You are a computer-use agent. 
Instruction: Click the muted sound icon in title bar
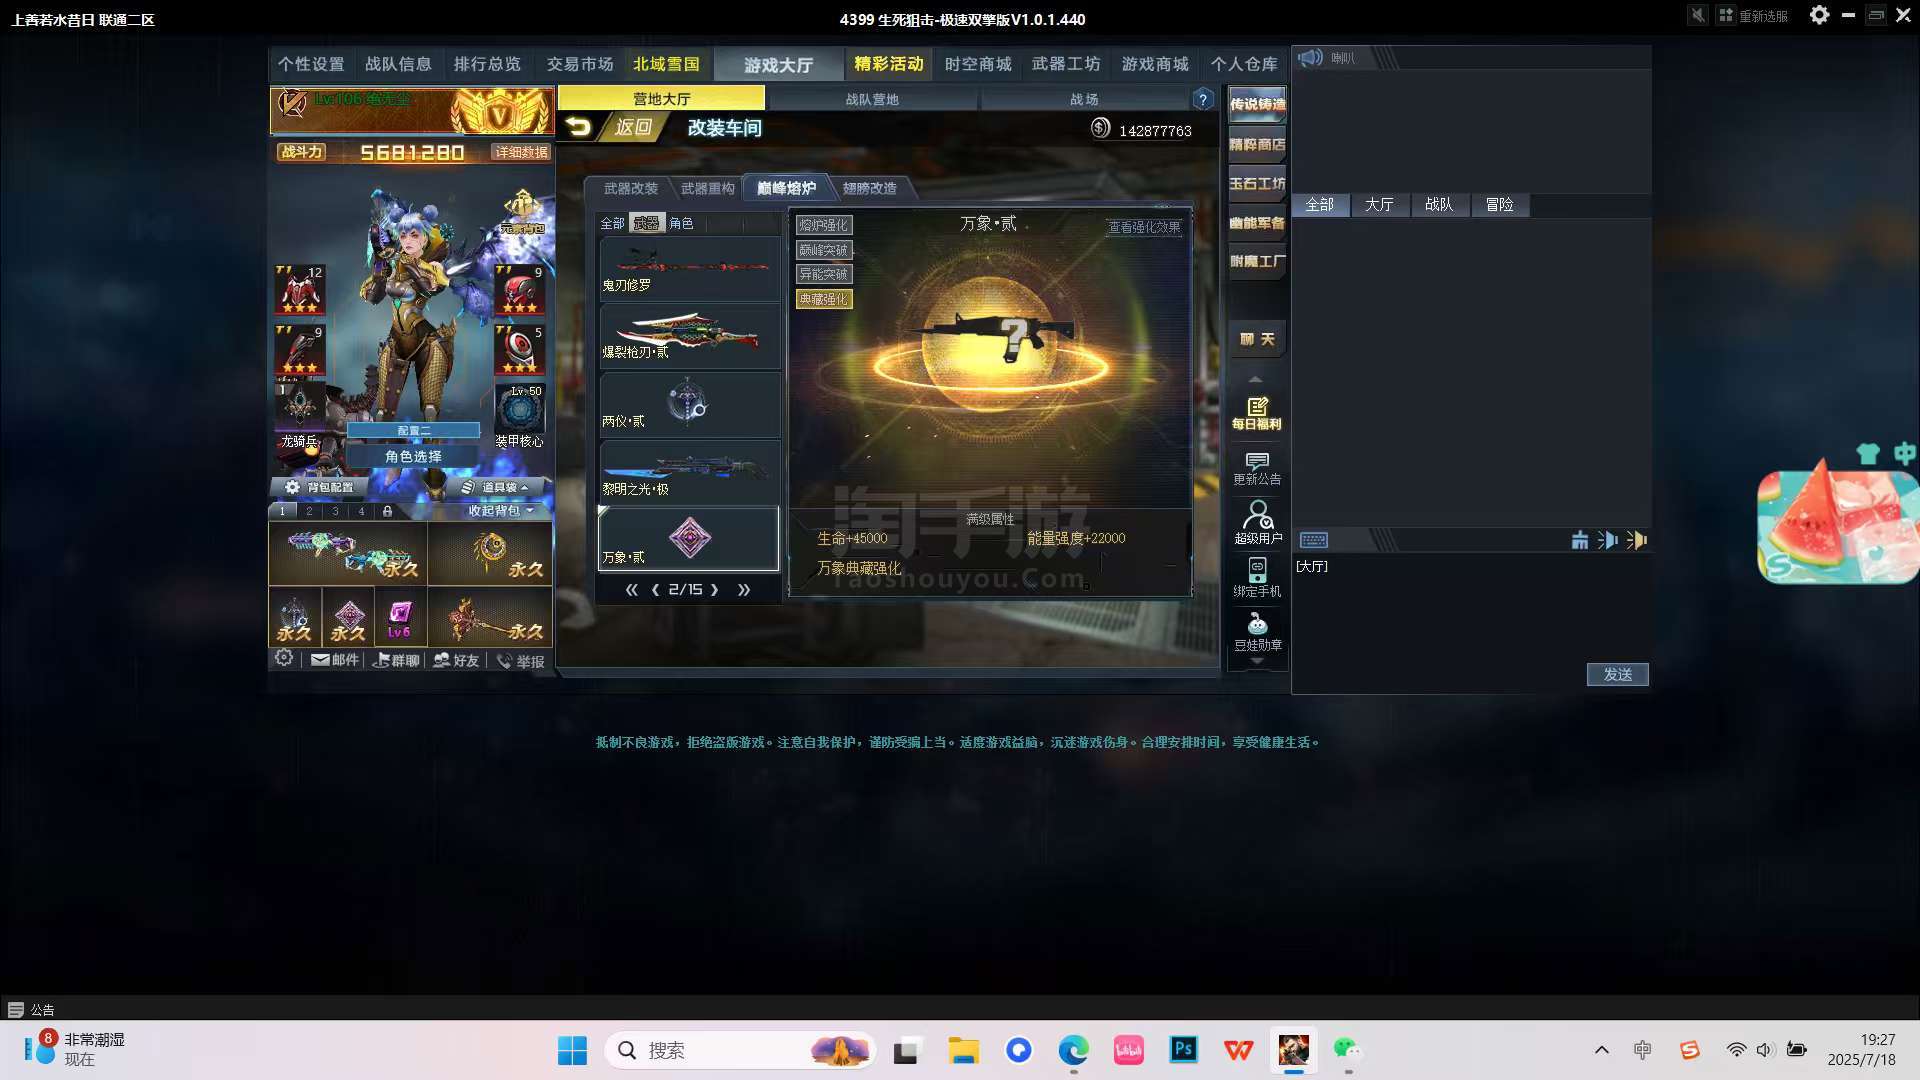pyautogui.click(x=1697, y=15)
